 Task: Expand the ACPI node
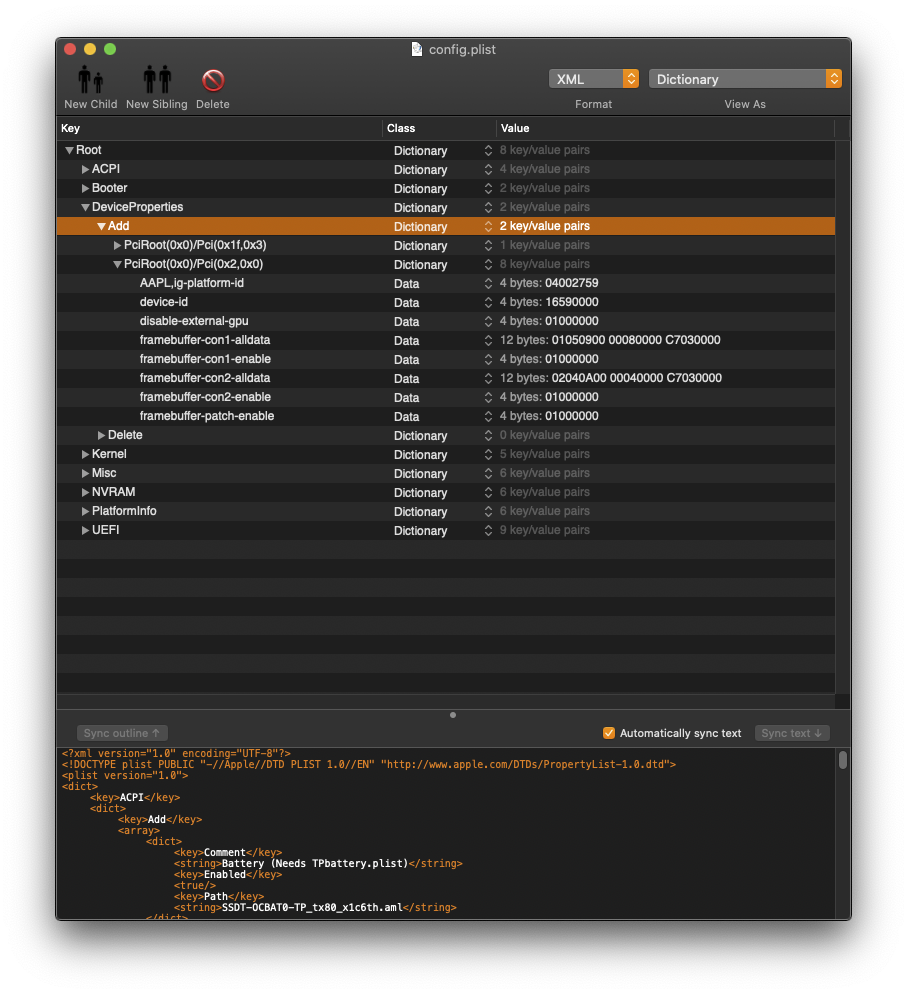click(85, 169)
